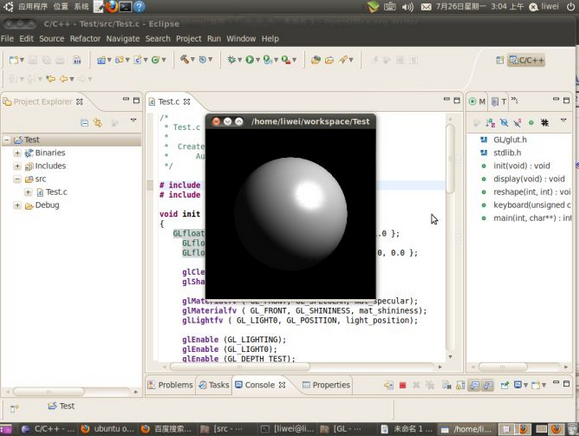Open the Open Console dropdown

pos(544,385)
